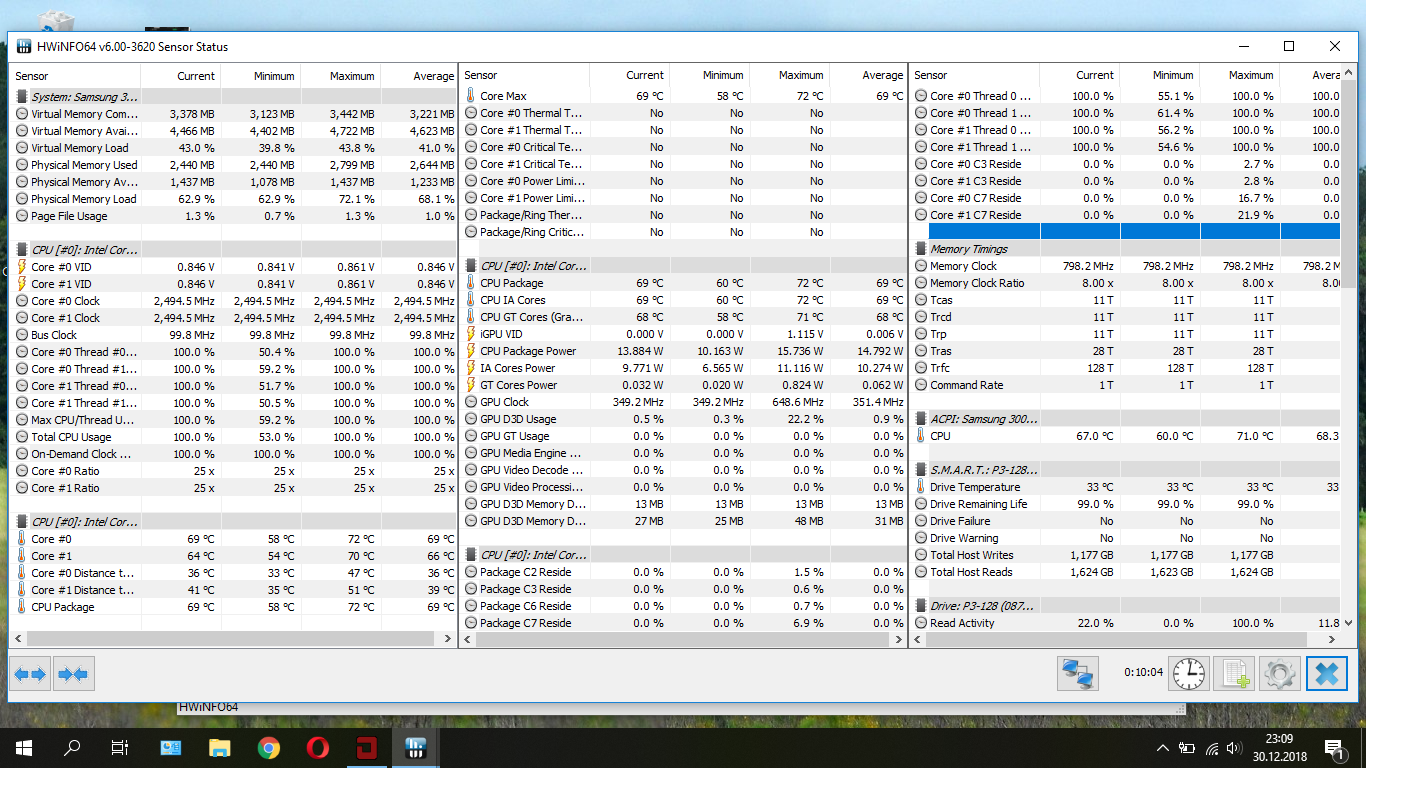Open Google Chrome from the taskbar

[268, 748]
